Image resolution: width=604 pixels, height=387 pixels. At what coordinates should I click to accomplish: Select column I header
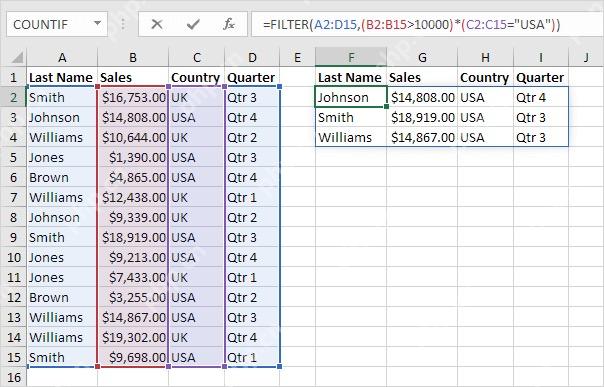[541, 57]
